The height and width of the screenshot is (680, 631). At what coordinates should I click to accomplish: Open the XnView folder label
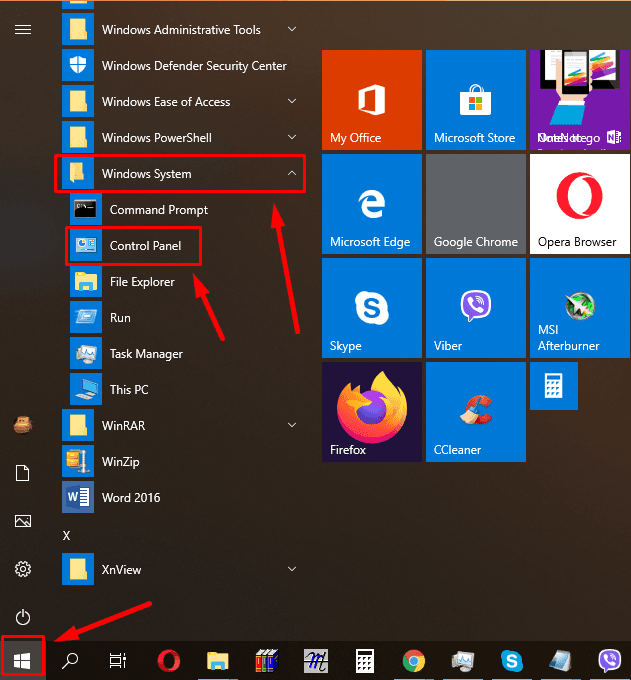coord(121,569)
